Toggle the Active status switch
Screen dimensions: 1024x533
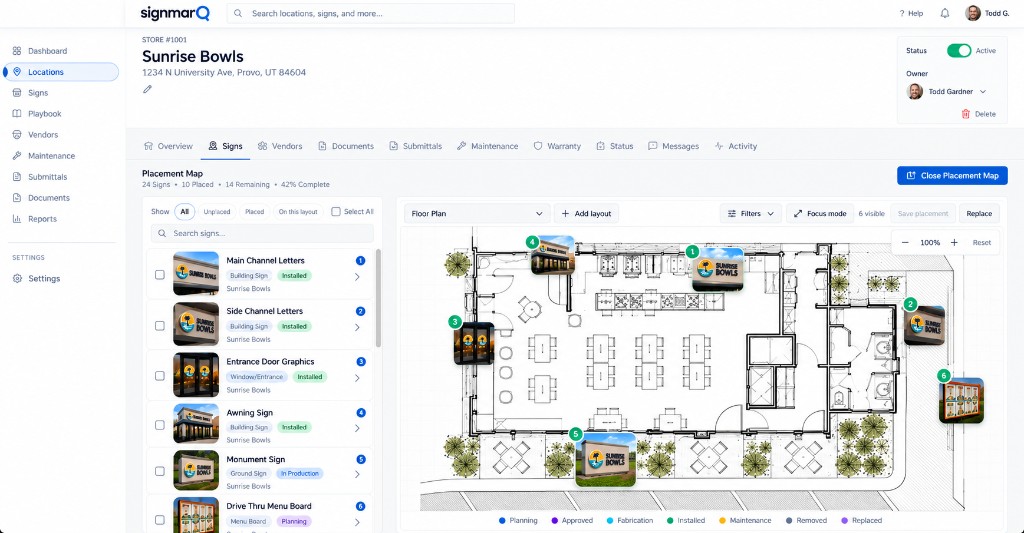pos(959,50)
